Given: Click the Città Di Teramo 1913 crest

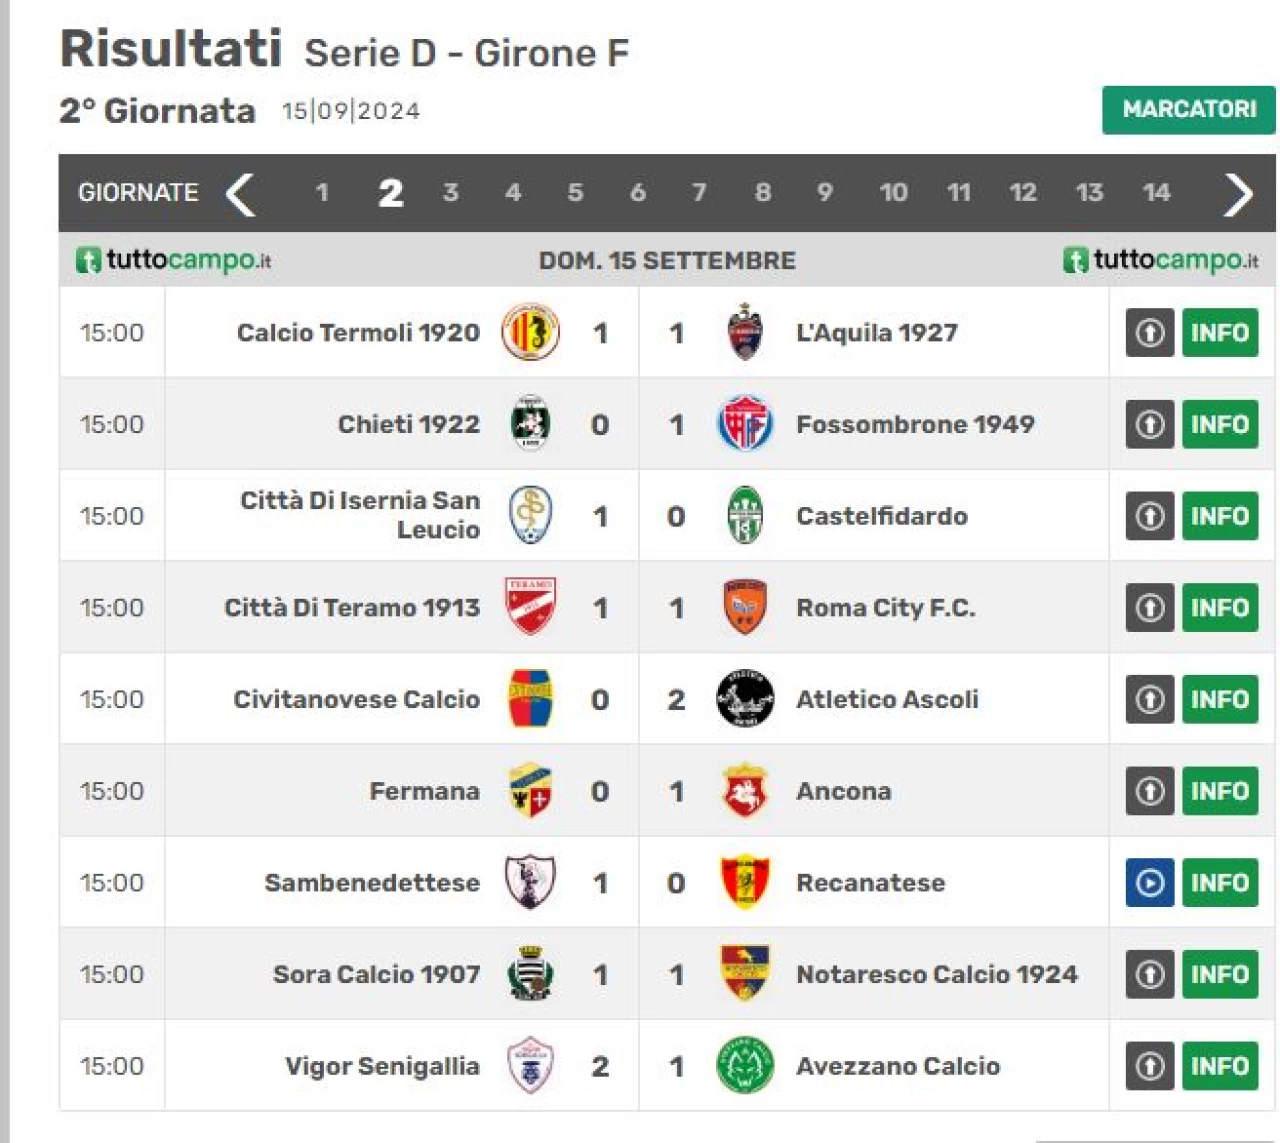Looking at the screenshot, I should [530, 607].
